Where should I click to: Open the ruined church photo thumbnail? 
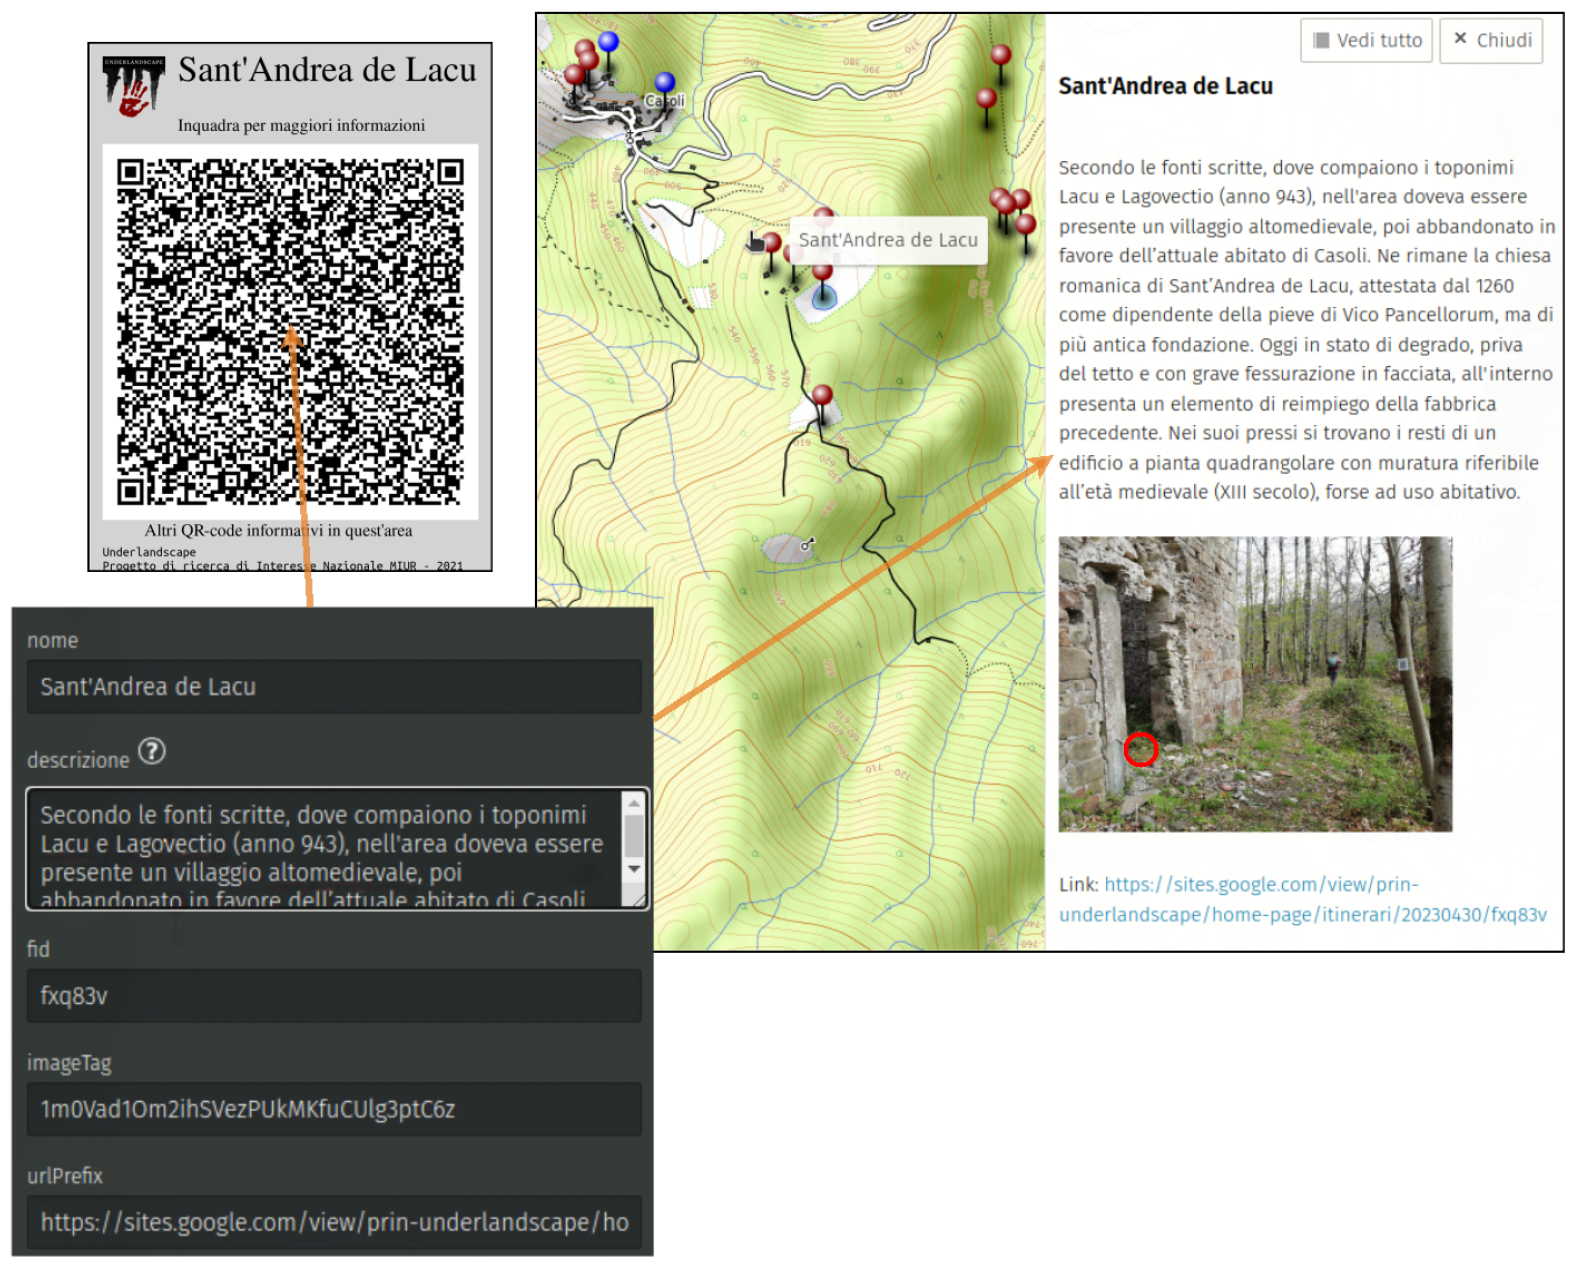point(1255,684)
